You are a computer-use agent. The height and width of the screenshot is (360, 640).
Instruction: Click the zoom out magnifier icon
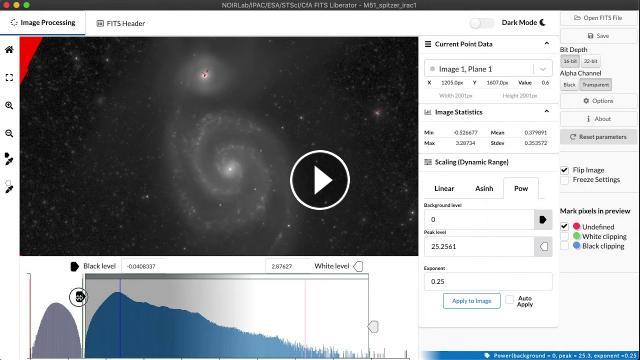[x=9, y=133]
